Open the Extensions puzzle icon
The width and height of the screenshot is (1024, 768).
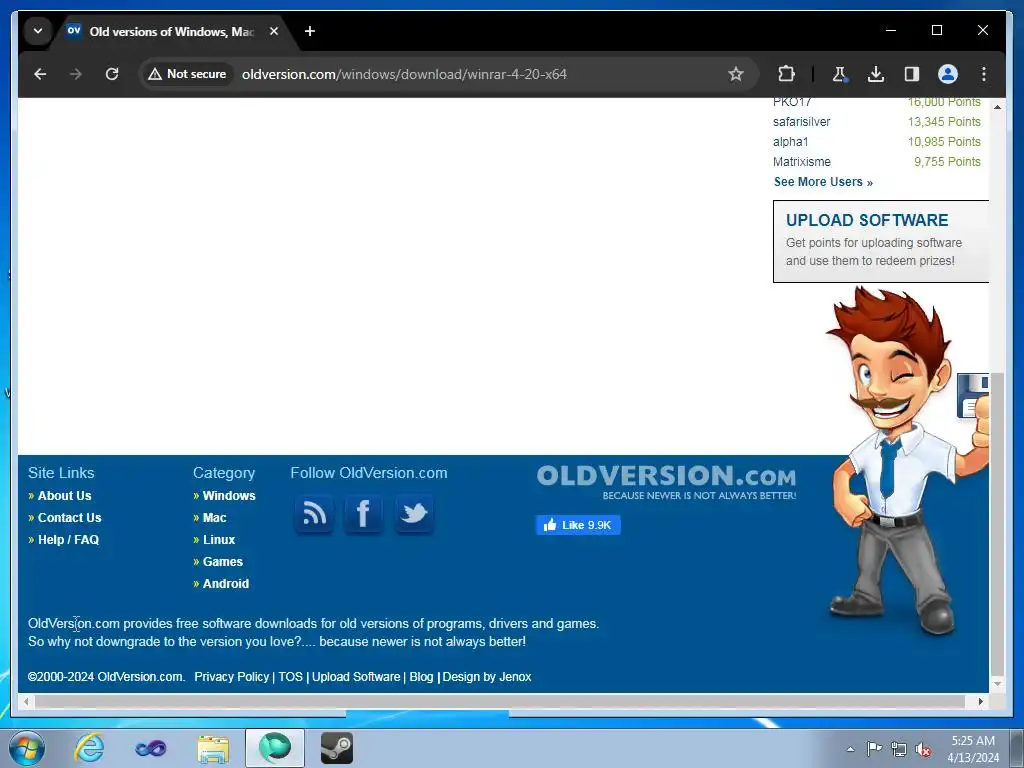[786, 74]
